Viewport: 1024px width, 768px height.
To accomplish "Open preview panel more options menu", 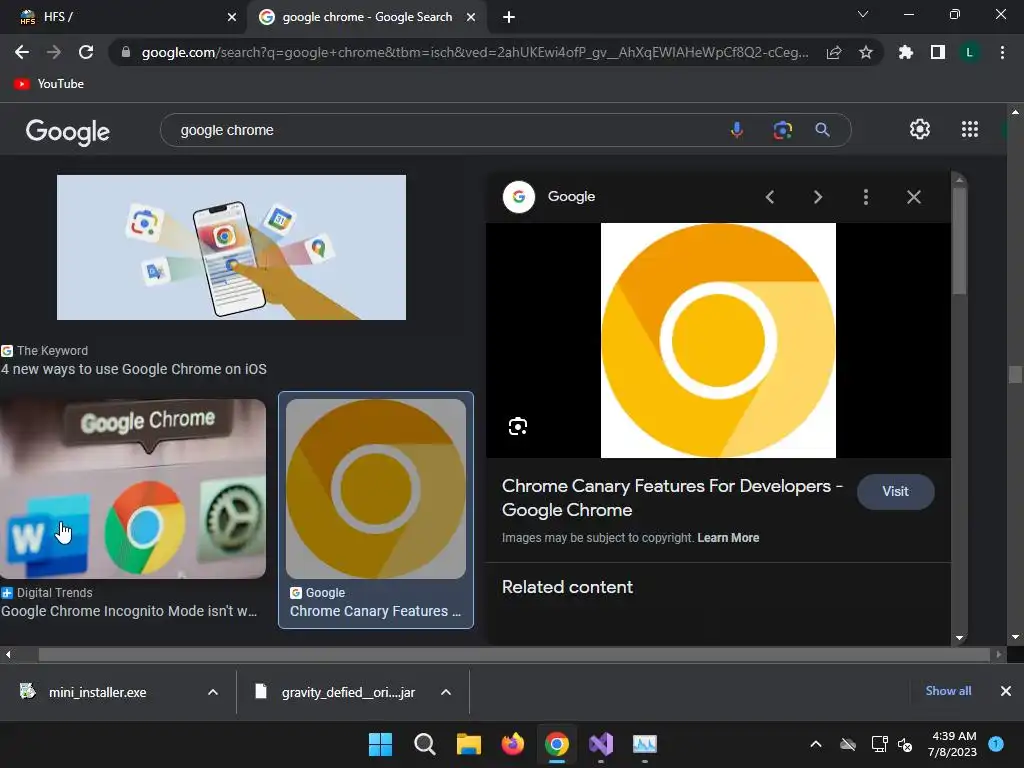I will coord(866,197).
